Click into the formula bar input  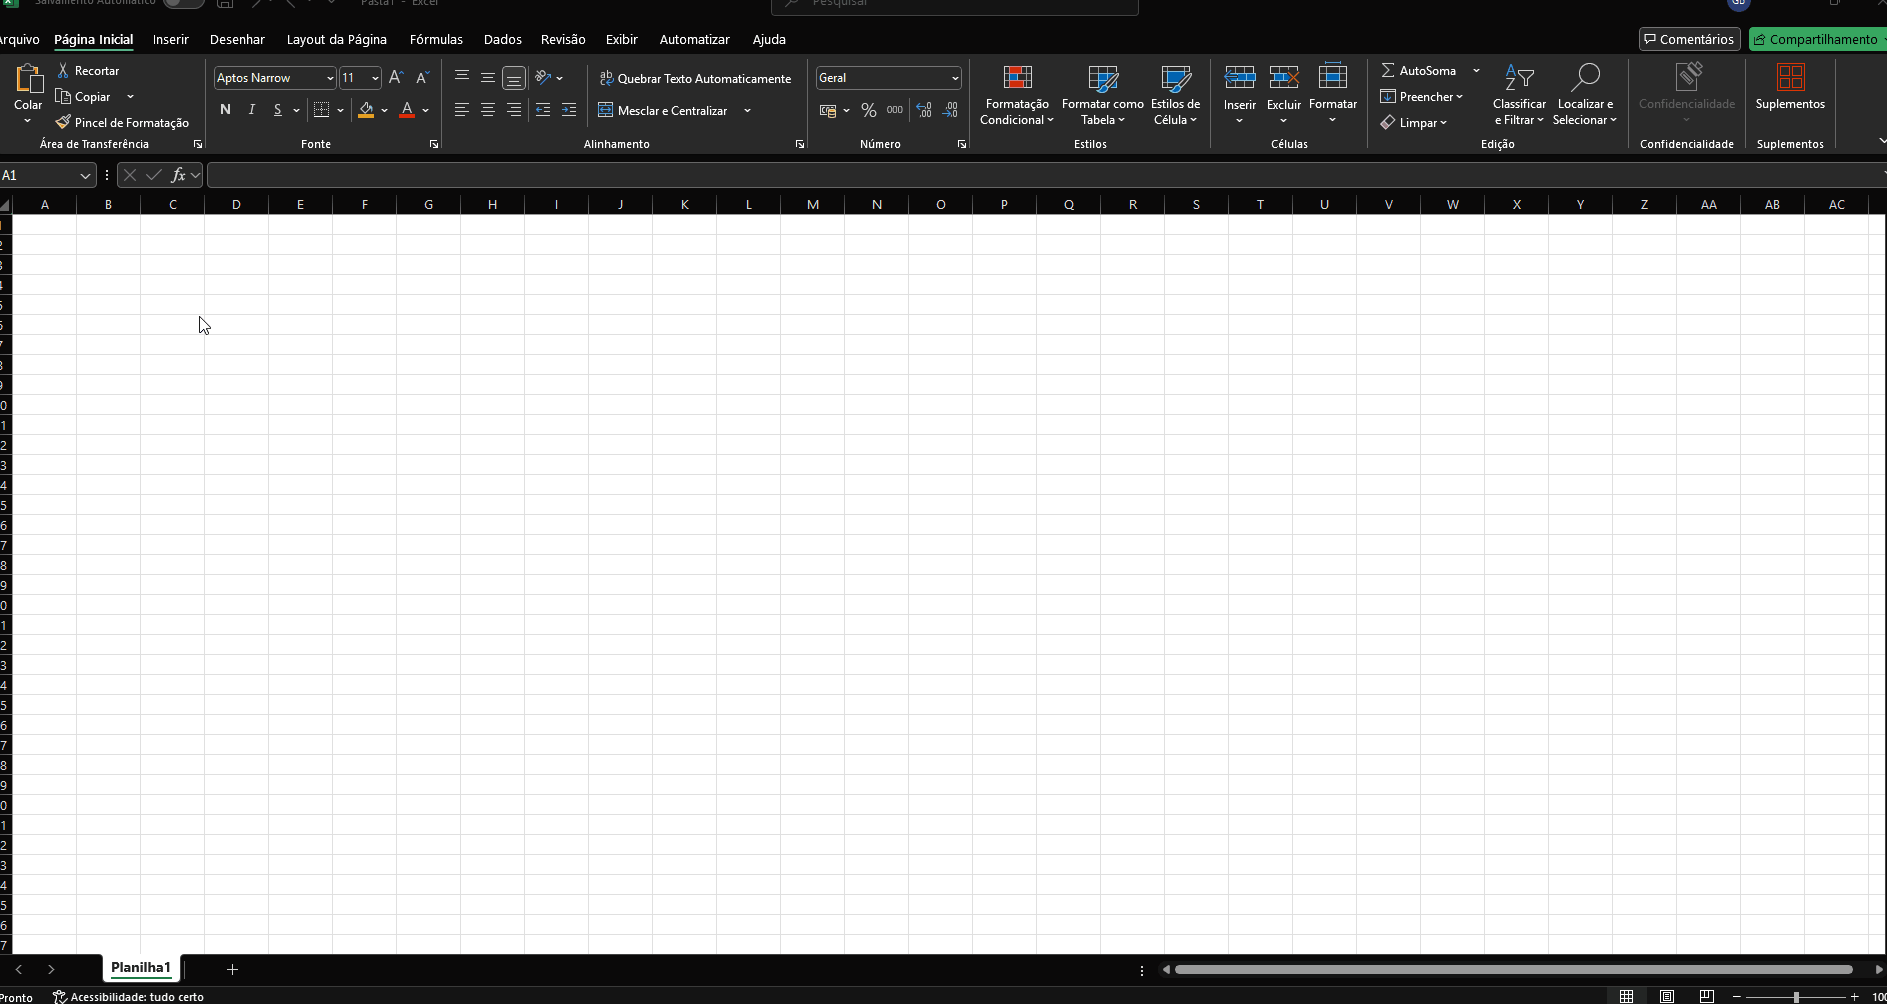tap(1045, 175)
